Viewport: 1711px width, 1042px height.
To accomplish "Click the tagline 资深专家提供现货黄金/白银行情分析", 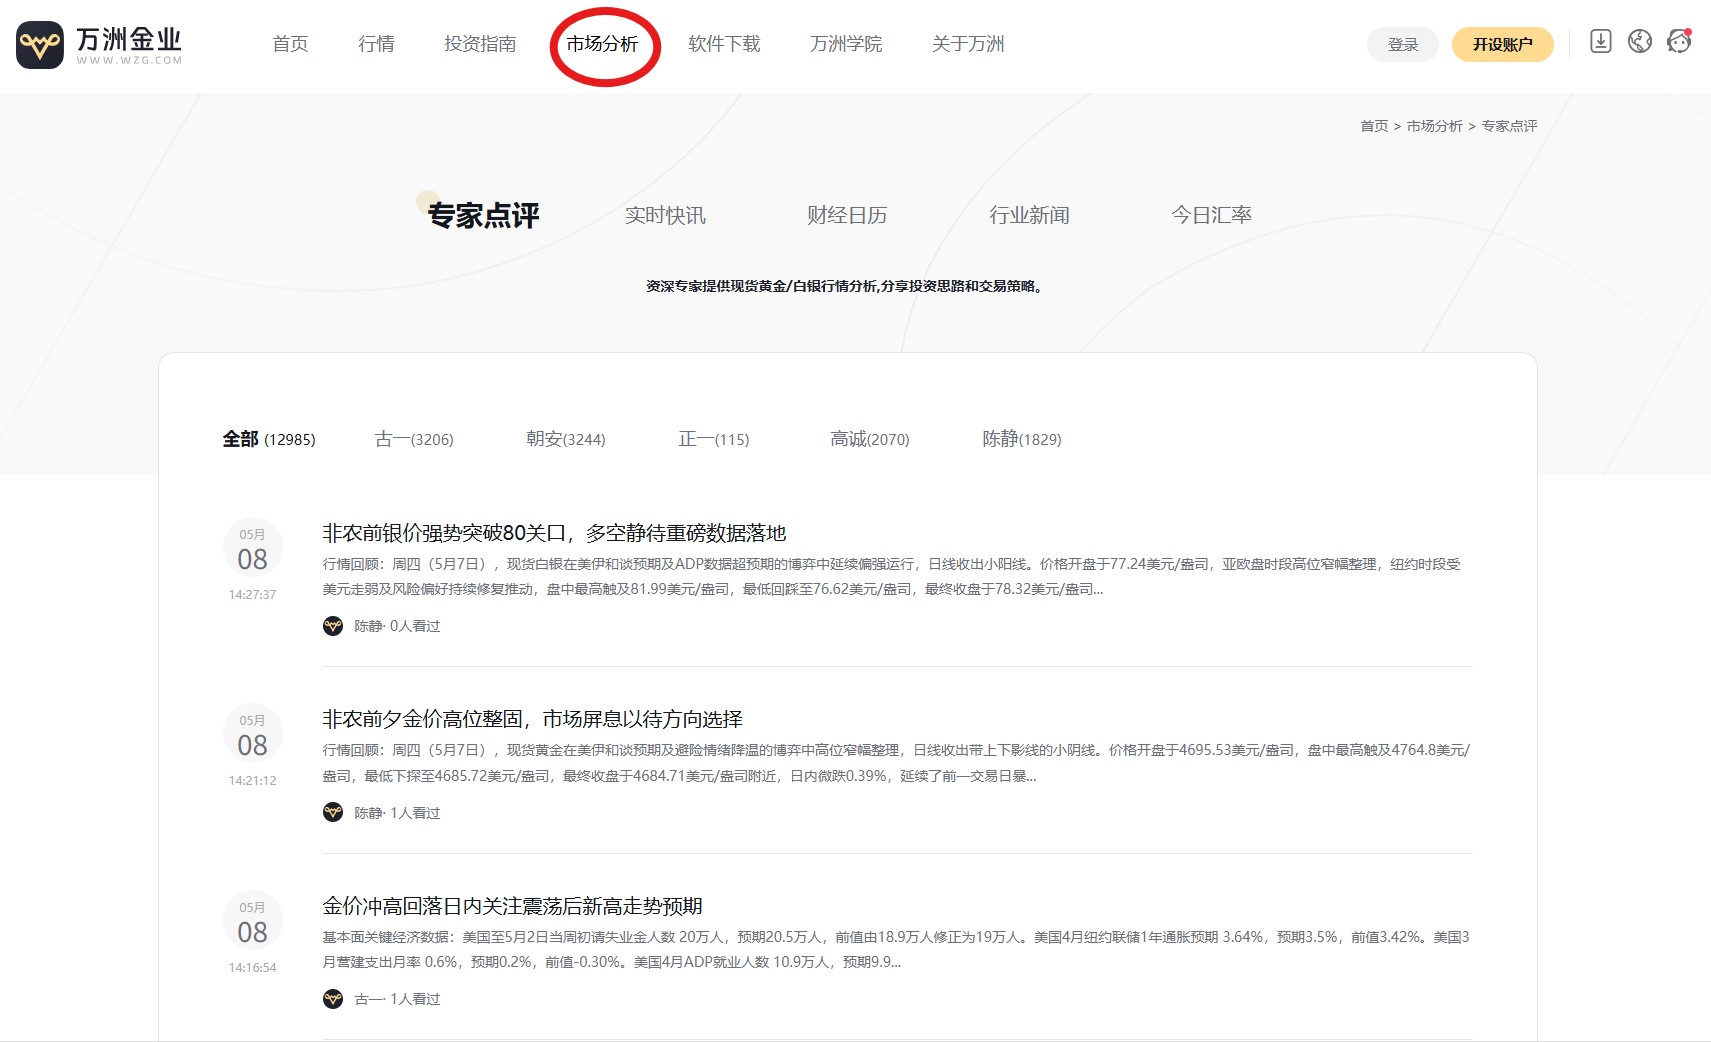I will [x=846, y=286].
